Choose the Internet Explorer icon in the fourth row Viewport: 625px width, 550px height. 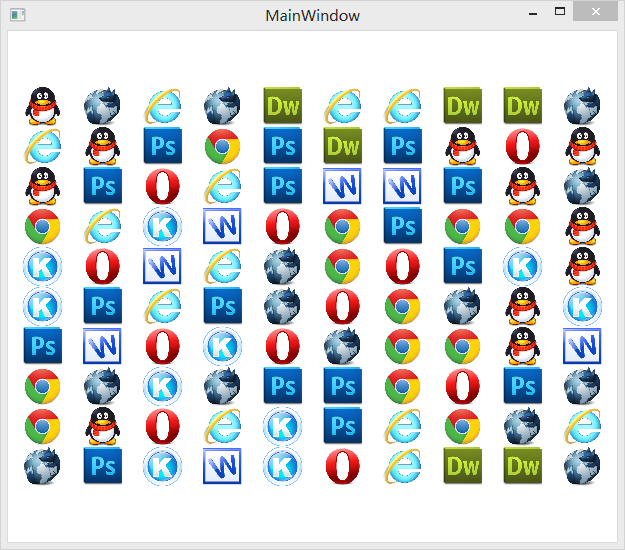point(102,226)
